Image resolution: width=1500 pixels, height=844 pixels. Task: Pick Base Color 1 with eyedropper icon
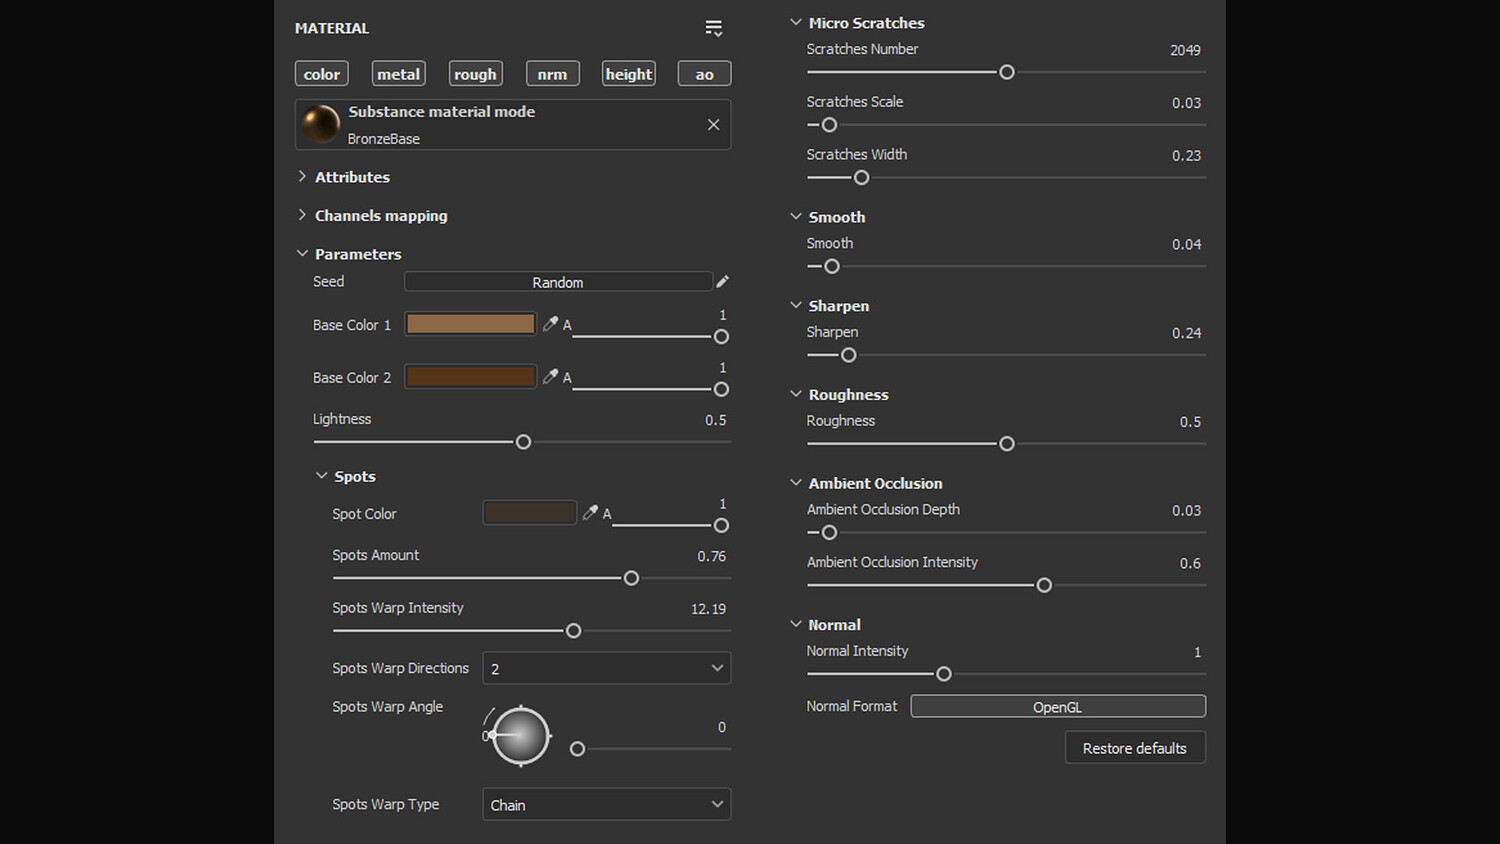point(550,324)
